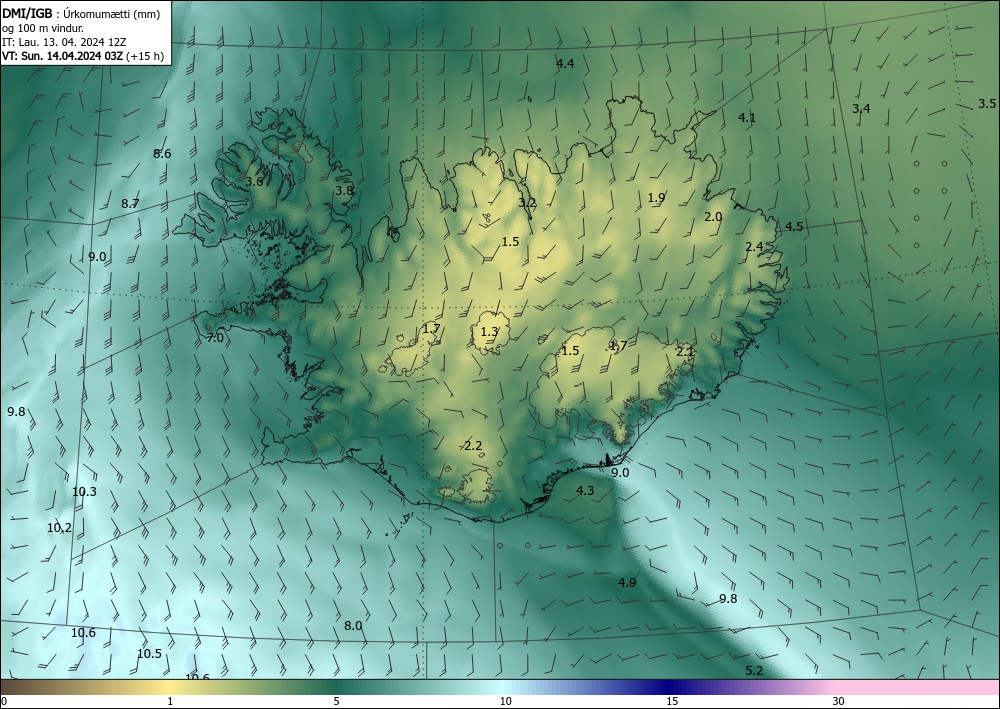1000x709 pixels.
Task: Click the 2.0 value label
Action: coord(713,217)
